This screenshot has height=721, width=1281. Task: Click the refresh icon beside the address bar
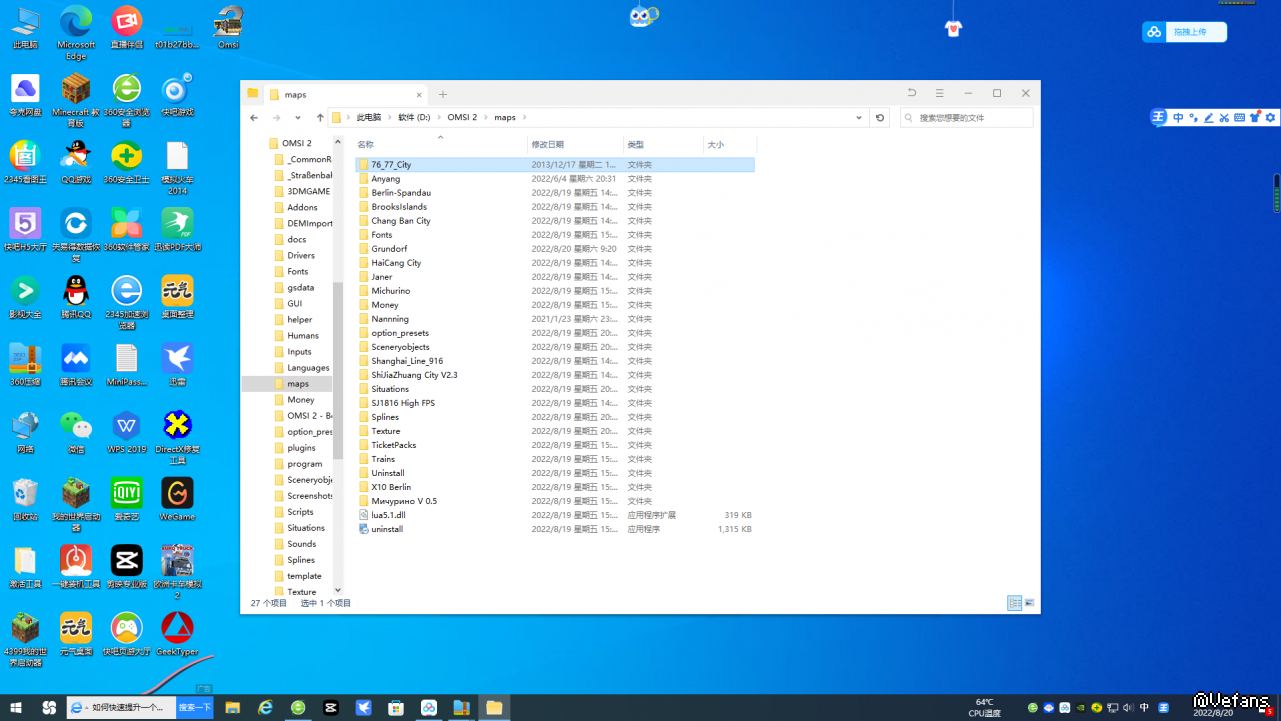pyautogui.click(x=880, y=118)
